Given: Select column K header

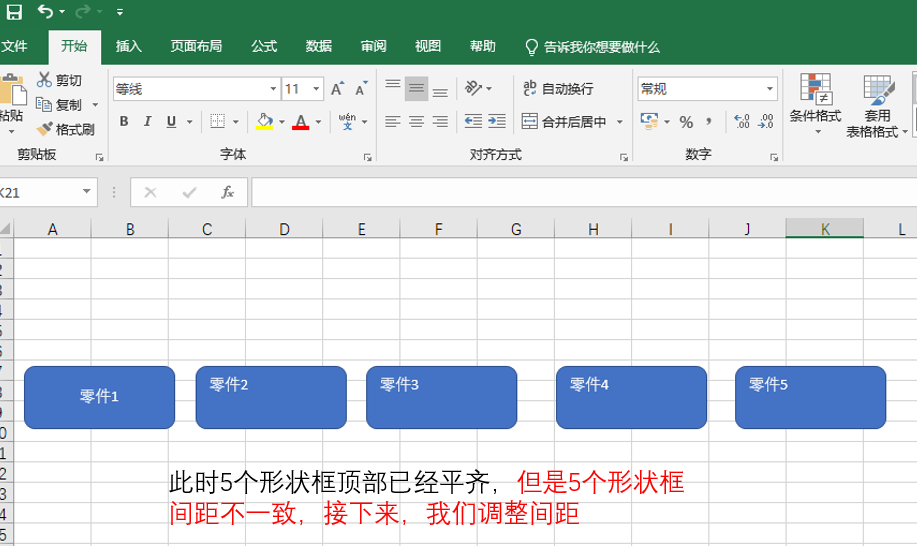Looking at the screenshot, I should click(825, 229).
